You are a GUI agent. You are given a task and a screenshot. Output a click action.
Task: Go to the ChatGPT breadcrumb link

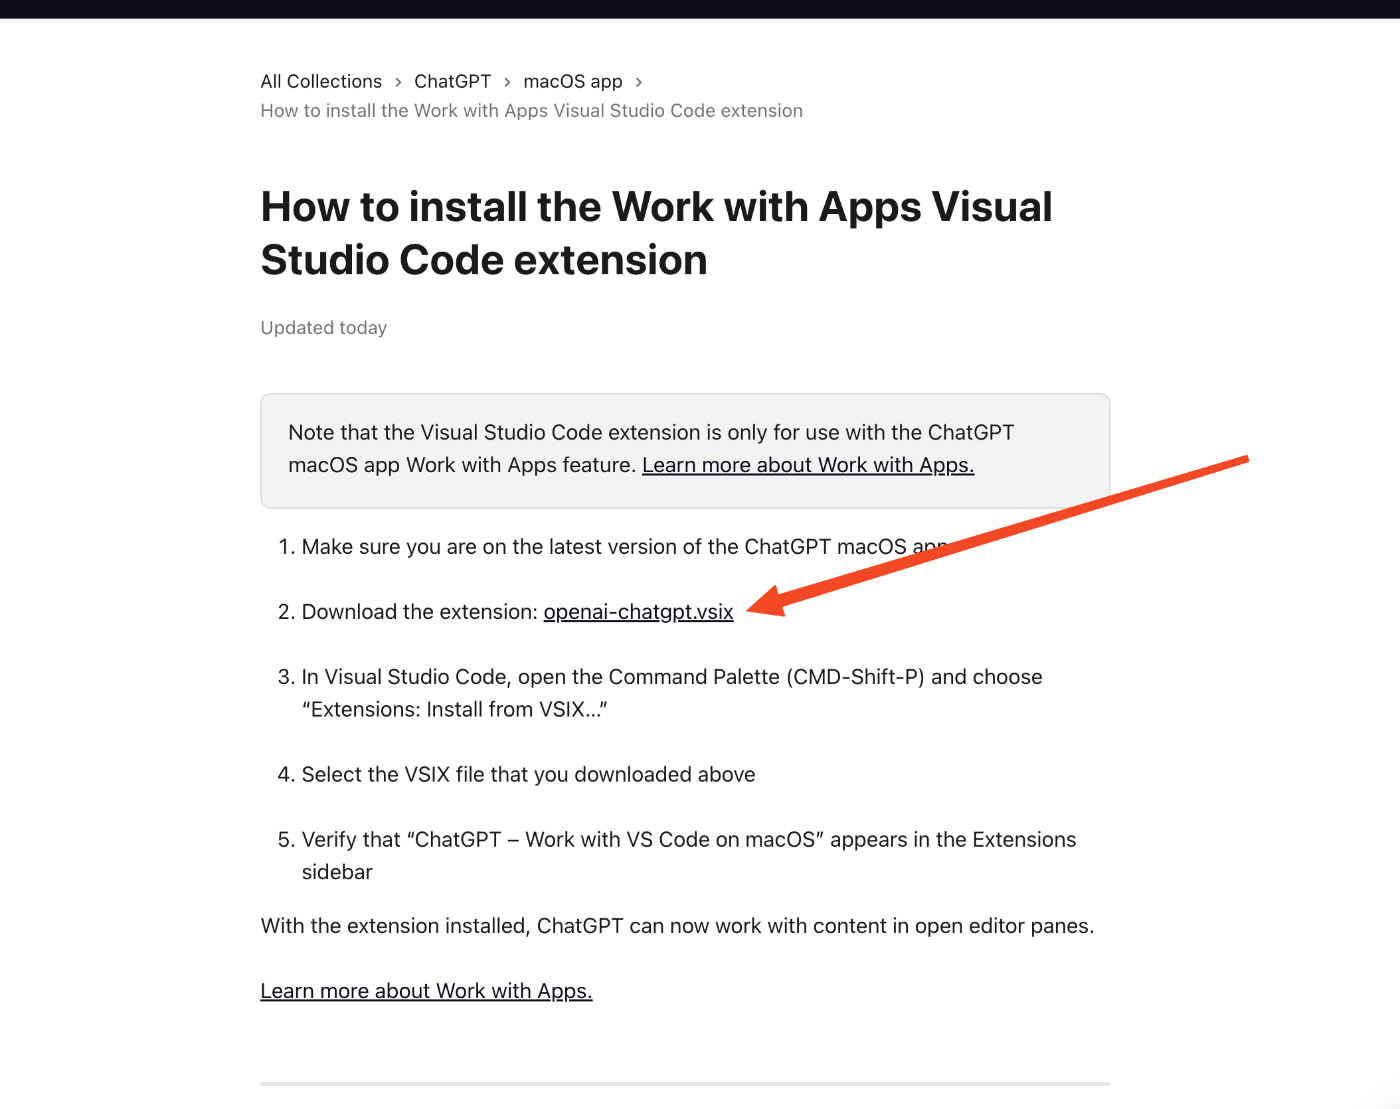(452, 81)
